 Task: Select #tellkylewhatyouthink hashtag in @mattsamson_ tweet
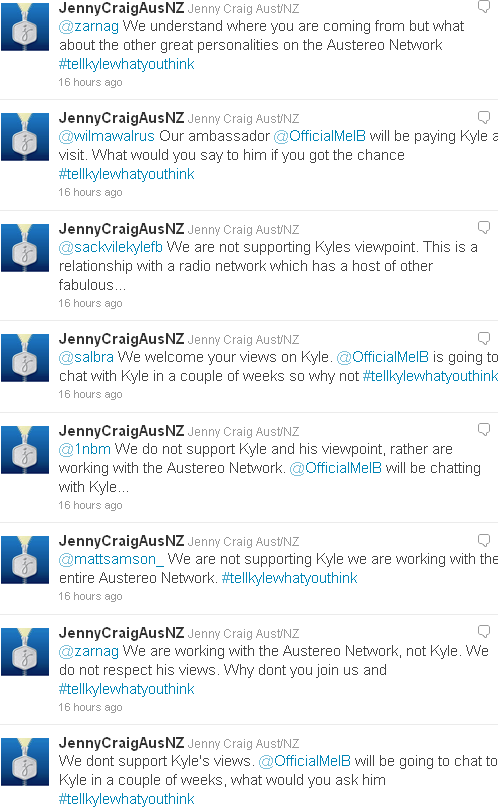pyautogui.click(x=289, y=578)
